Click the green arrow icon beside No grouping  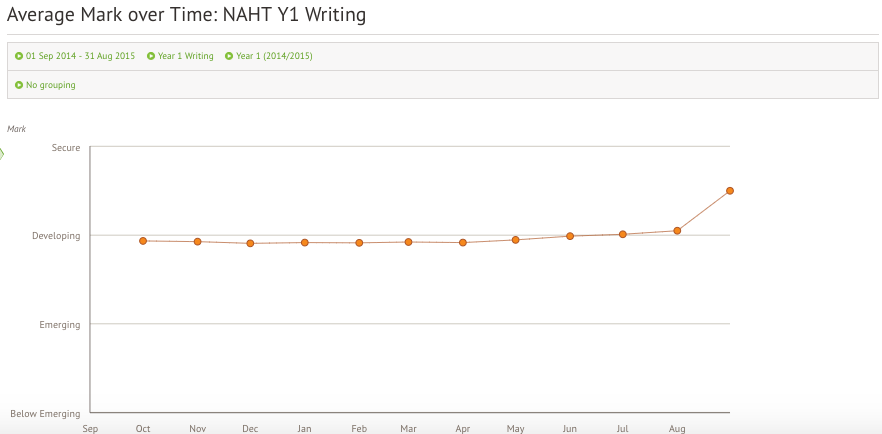[19, 85]
